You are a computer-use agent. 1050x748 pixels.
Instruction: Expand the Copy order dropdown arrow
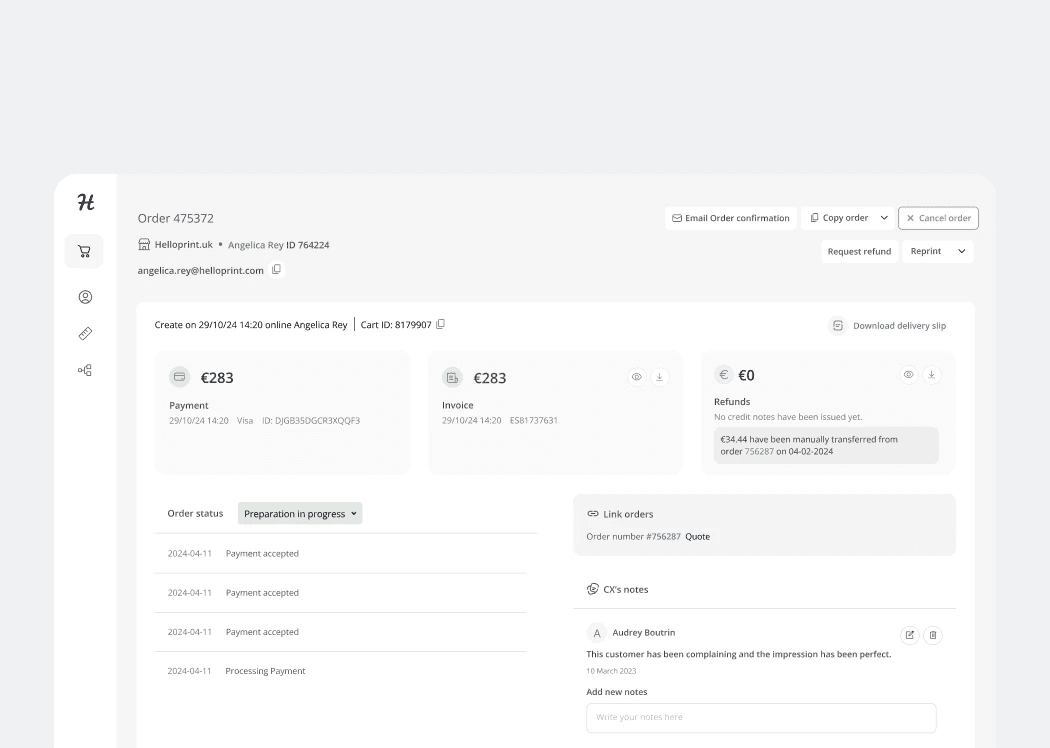pyautogui.click(x=883, y=217)
